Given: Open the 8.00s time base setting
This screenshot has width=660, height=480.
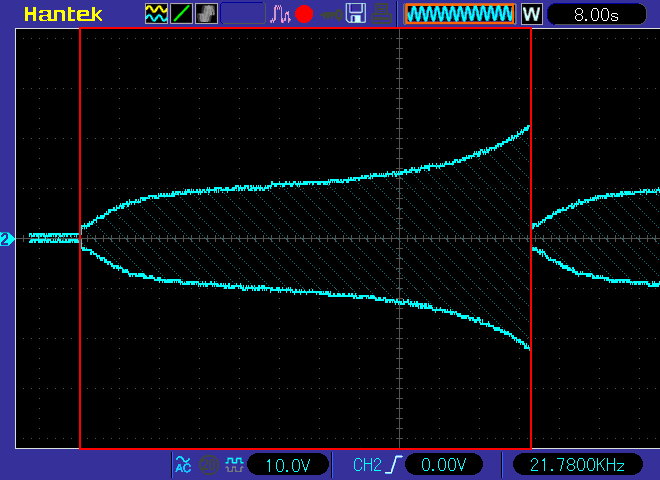Looking at the screenshot, I should tap(596, 15).
